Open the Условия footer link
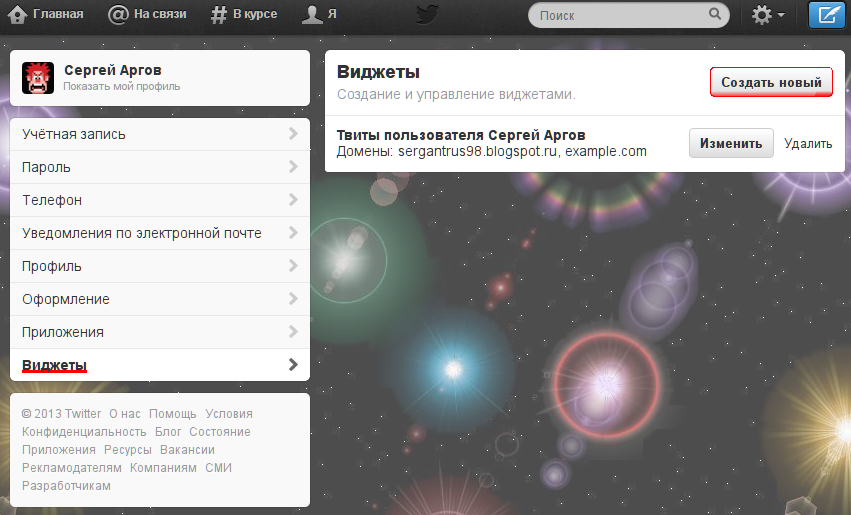851x515 pixels. click(229, 414)
